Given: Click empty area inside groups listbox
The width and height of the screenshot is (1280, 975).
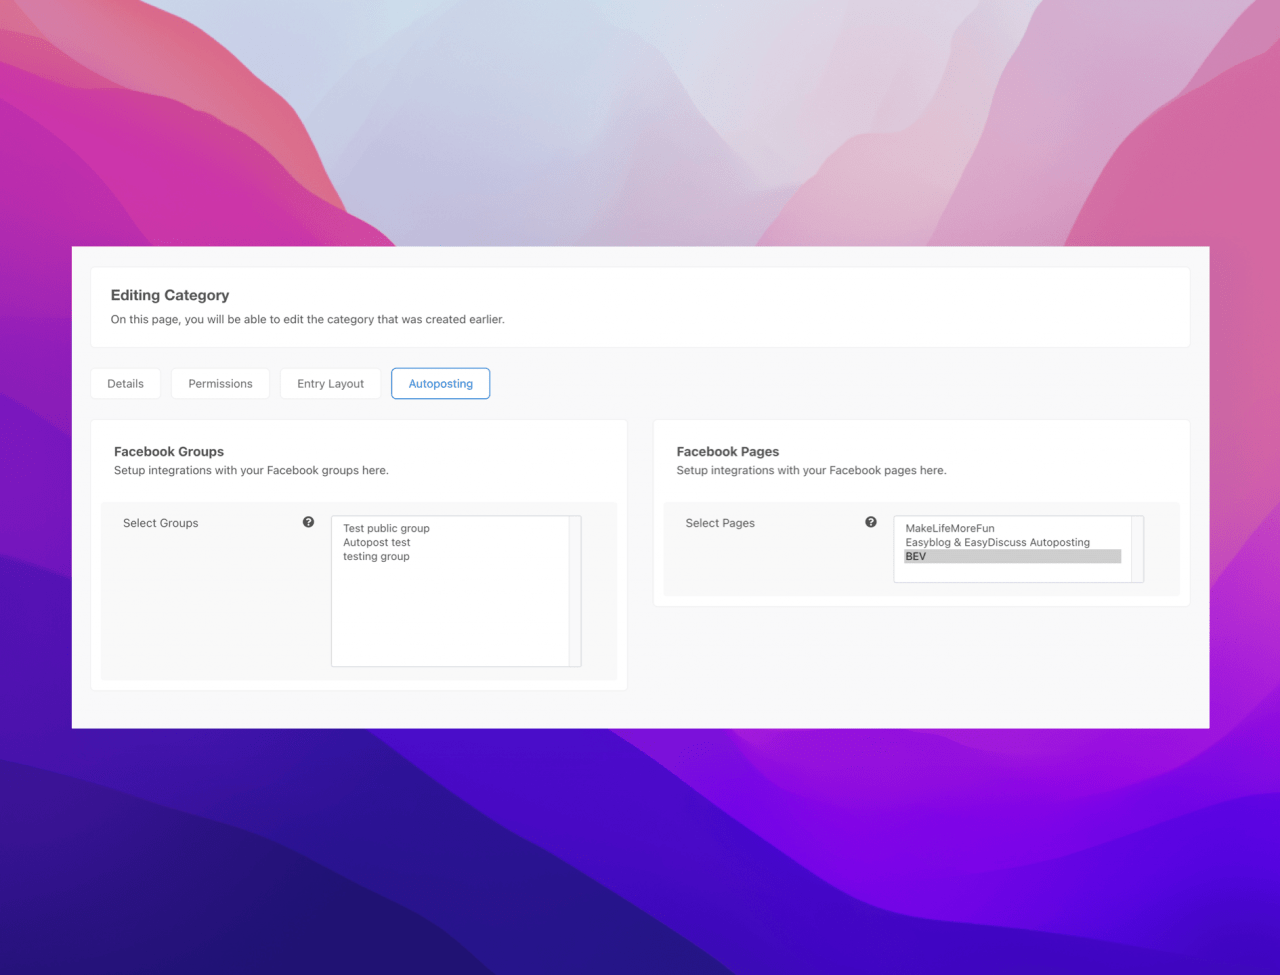Looking at the screenshot, I should click(x=450, y=620).
